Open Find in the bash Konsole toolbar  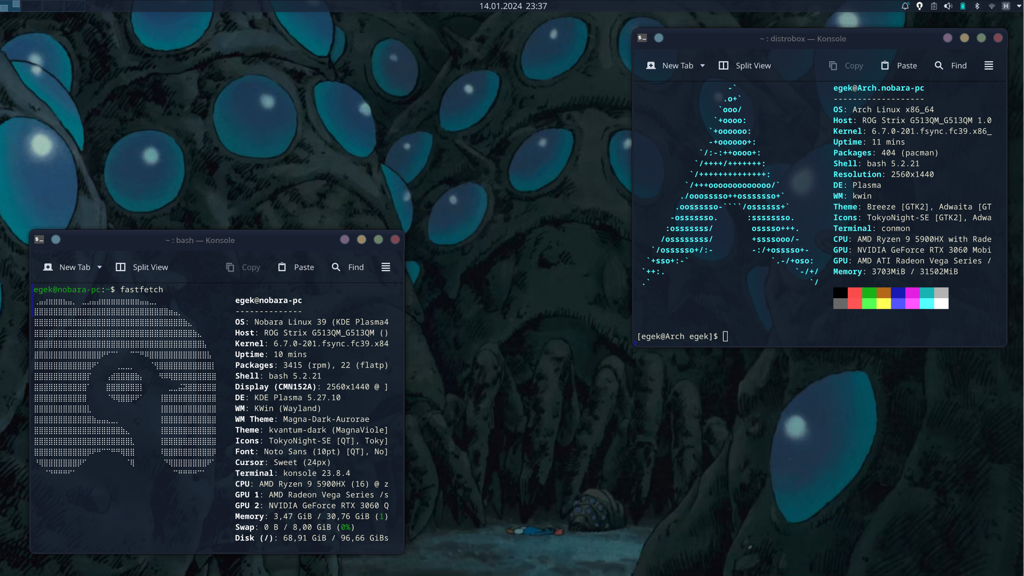pos(348,267)
